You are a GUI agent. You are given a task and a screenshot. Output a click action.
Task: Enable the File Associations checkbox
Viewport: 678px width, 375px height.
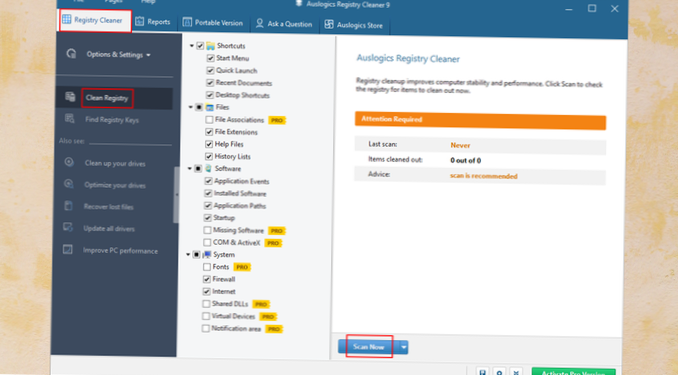pos(209,119)
